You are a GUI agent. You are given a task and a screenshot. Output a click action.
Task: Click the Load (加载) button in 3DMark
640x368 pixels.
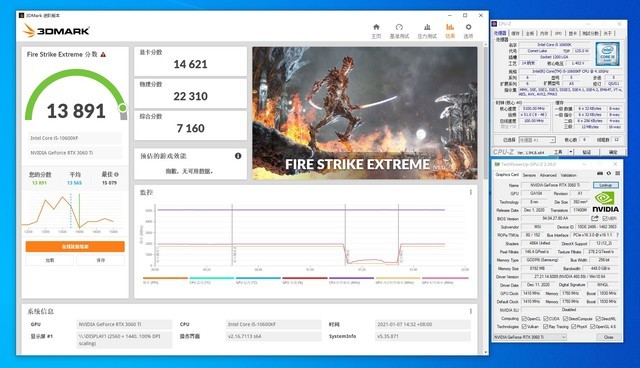coord(50,260)
